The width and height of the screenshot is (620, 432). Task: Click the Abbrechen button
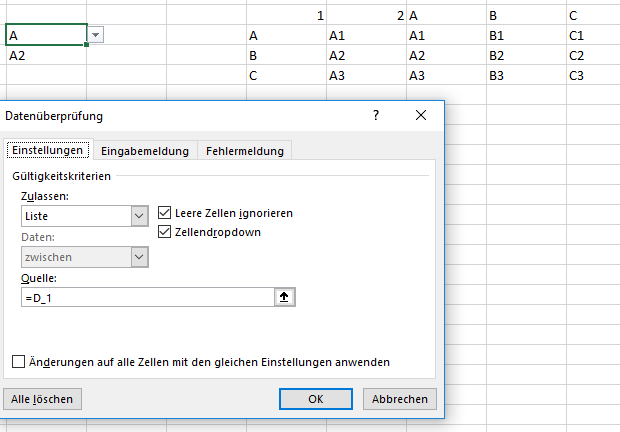(400, 398)
